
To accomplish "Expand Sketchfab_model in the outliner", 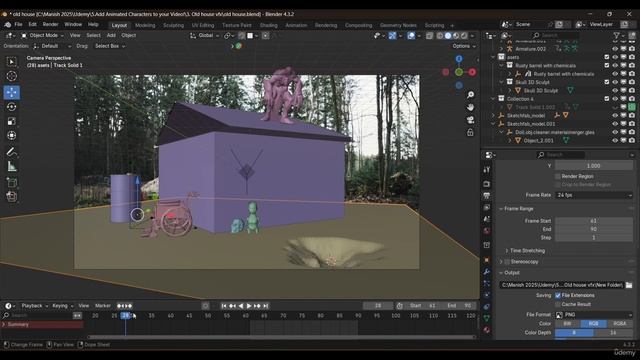I will point(494,116).
